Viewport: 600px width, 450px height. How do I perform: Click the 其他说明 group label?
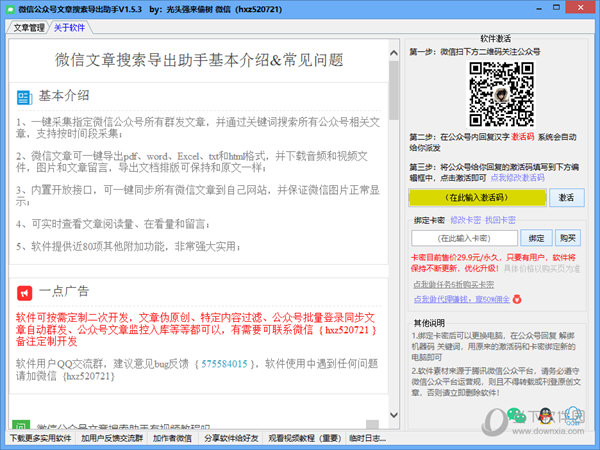429,323
